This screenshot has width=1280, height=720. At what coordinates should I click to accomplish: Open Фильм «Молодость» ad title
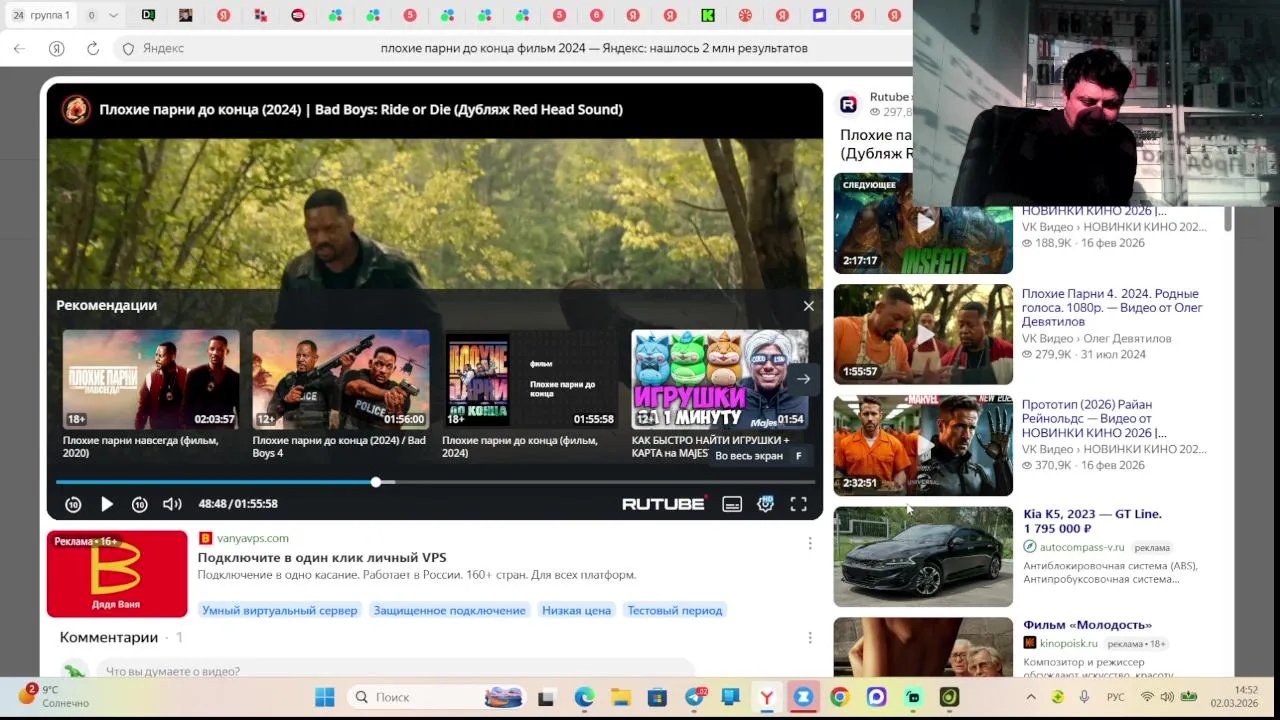(1088, 625)
